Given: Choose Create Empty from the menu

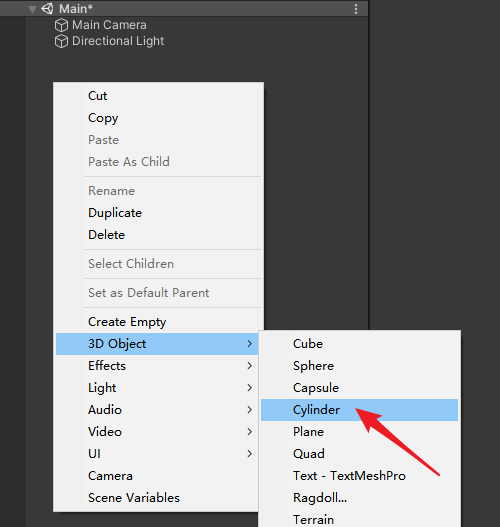Looking at the screenshot, I should pos(158,322).
